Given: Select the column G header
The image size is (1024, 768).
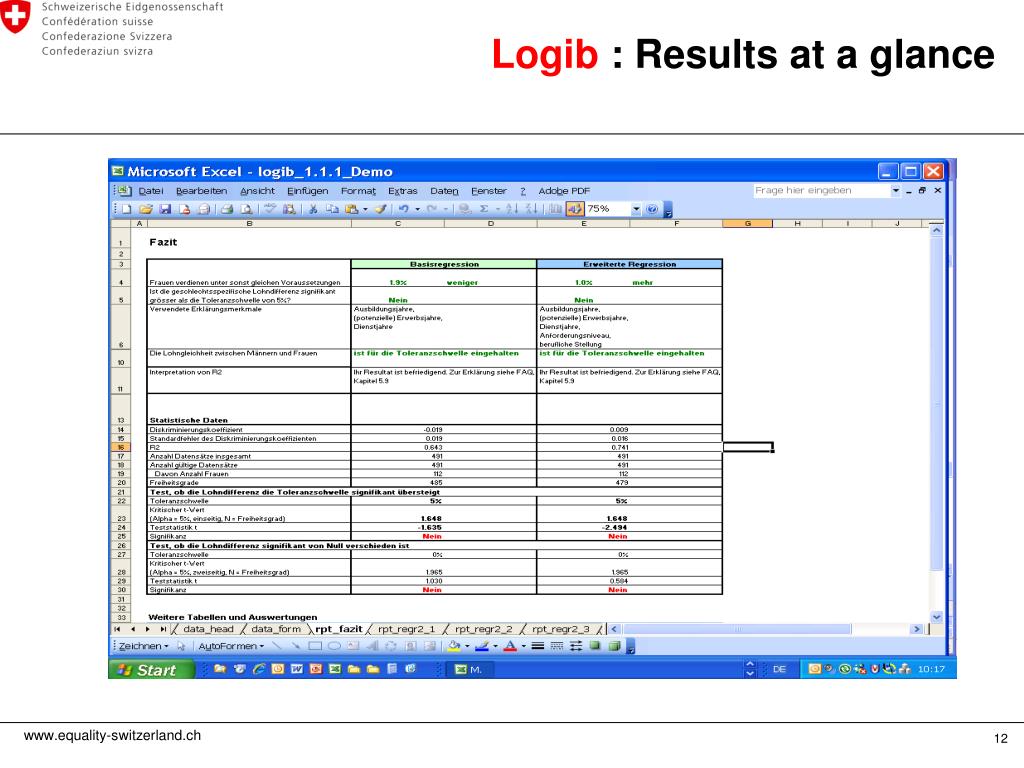Looking at the screenshot, I should [747, 223].
